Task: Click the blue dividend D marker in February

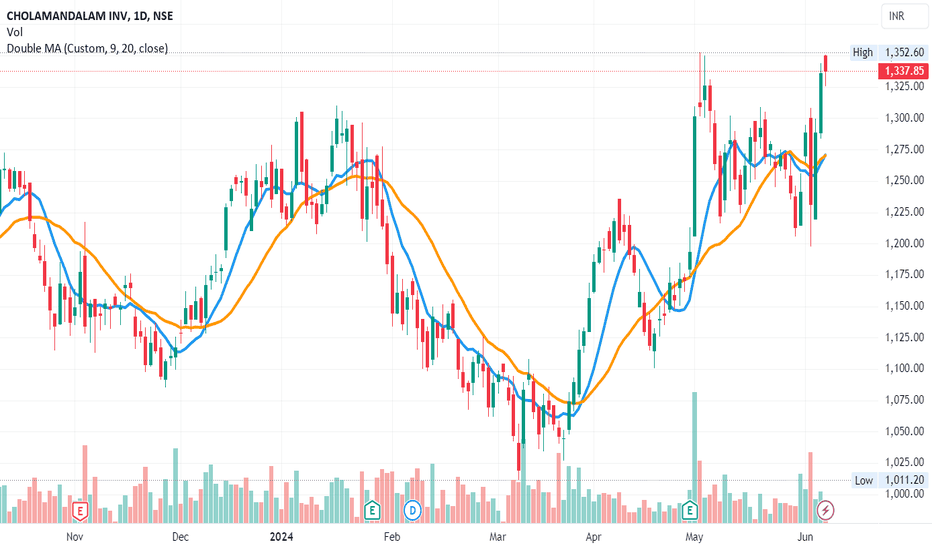Action: point(412,510)
